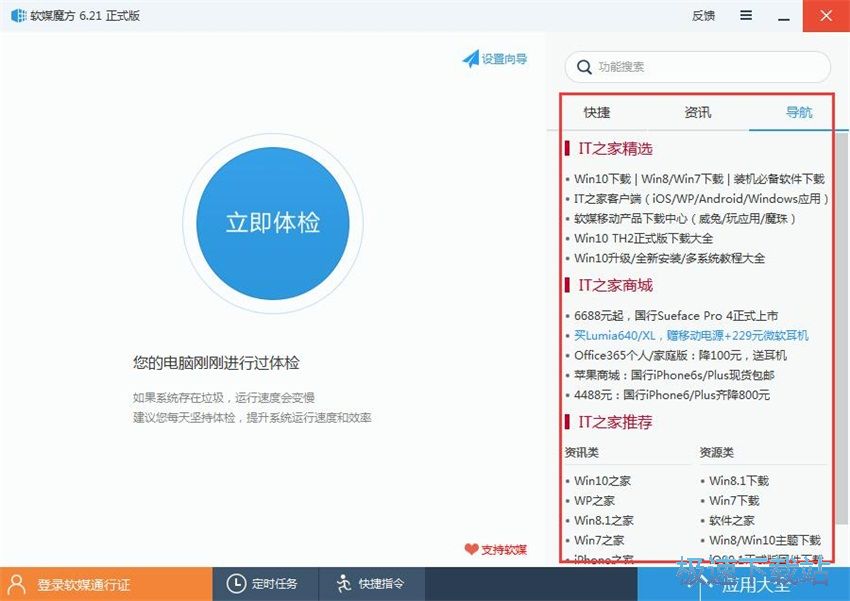Switch to the 快捷 tab
Viewport: 850px width, 601px height.
(x=597, y=112)
